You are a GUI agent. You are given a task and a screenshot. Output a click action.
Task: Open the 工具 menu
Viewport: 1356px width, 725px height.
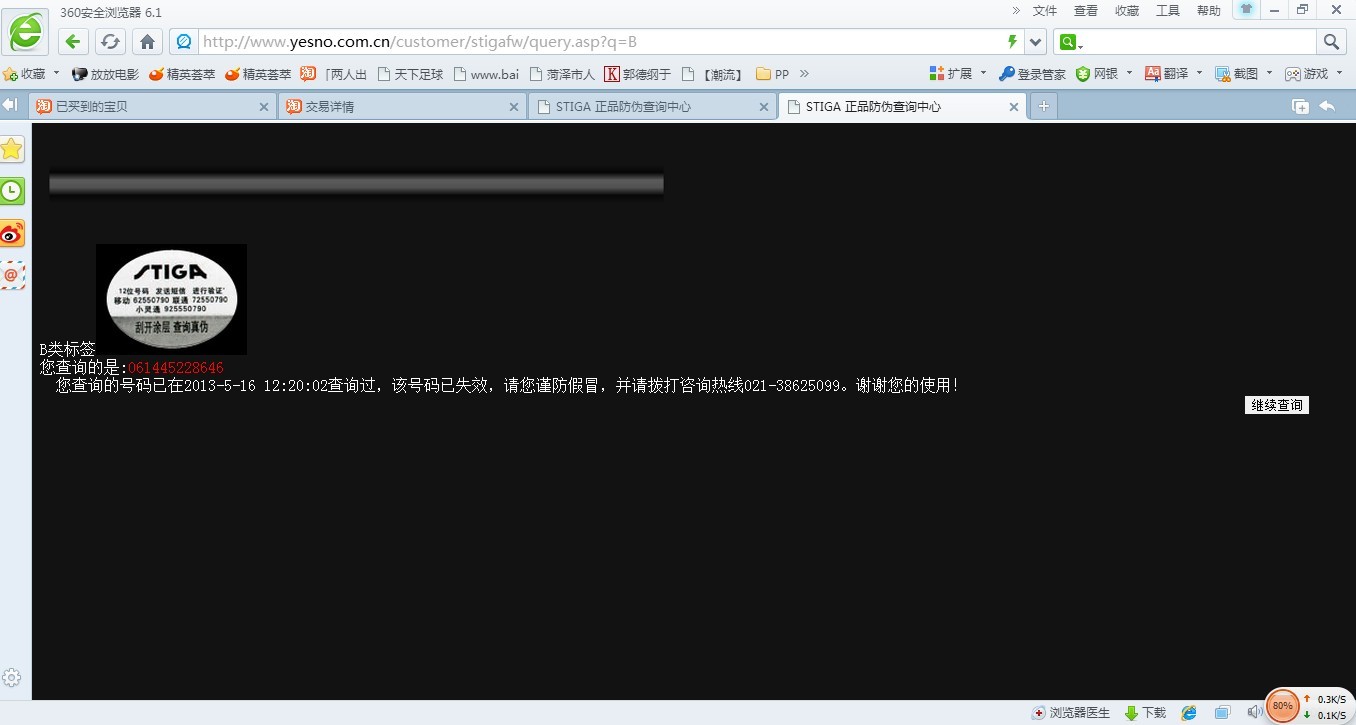[x=1167, y=10]
